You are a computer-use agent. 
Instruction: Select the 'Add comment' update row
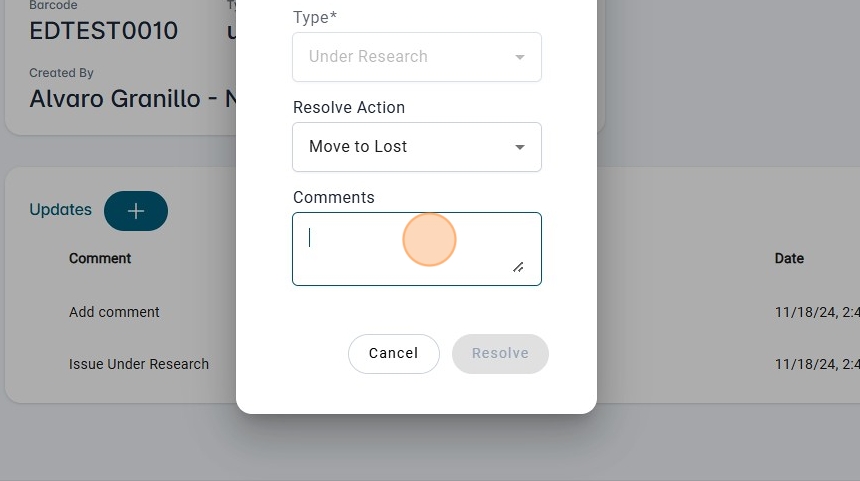pos(114,312)
